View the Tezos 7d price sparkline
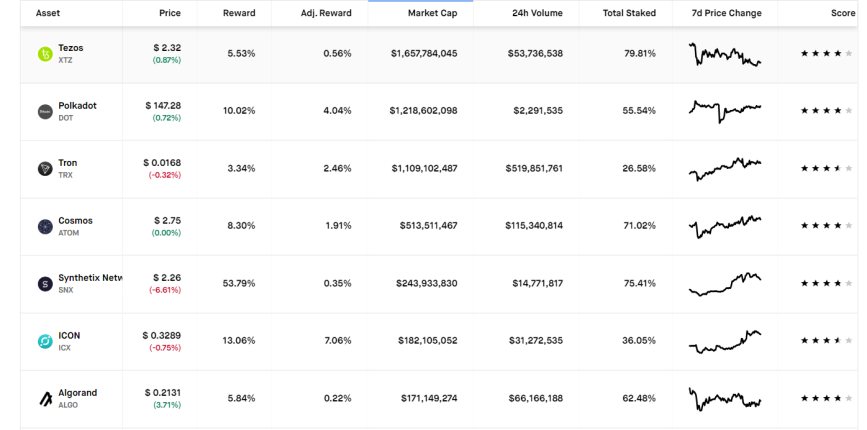The image size is (867, 430). click(725, 54)
